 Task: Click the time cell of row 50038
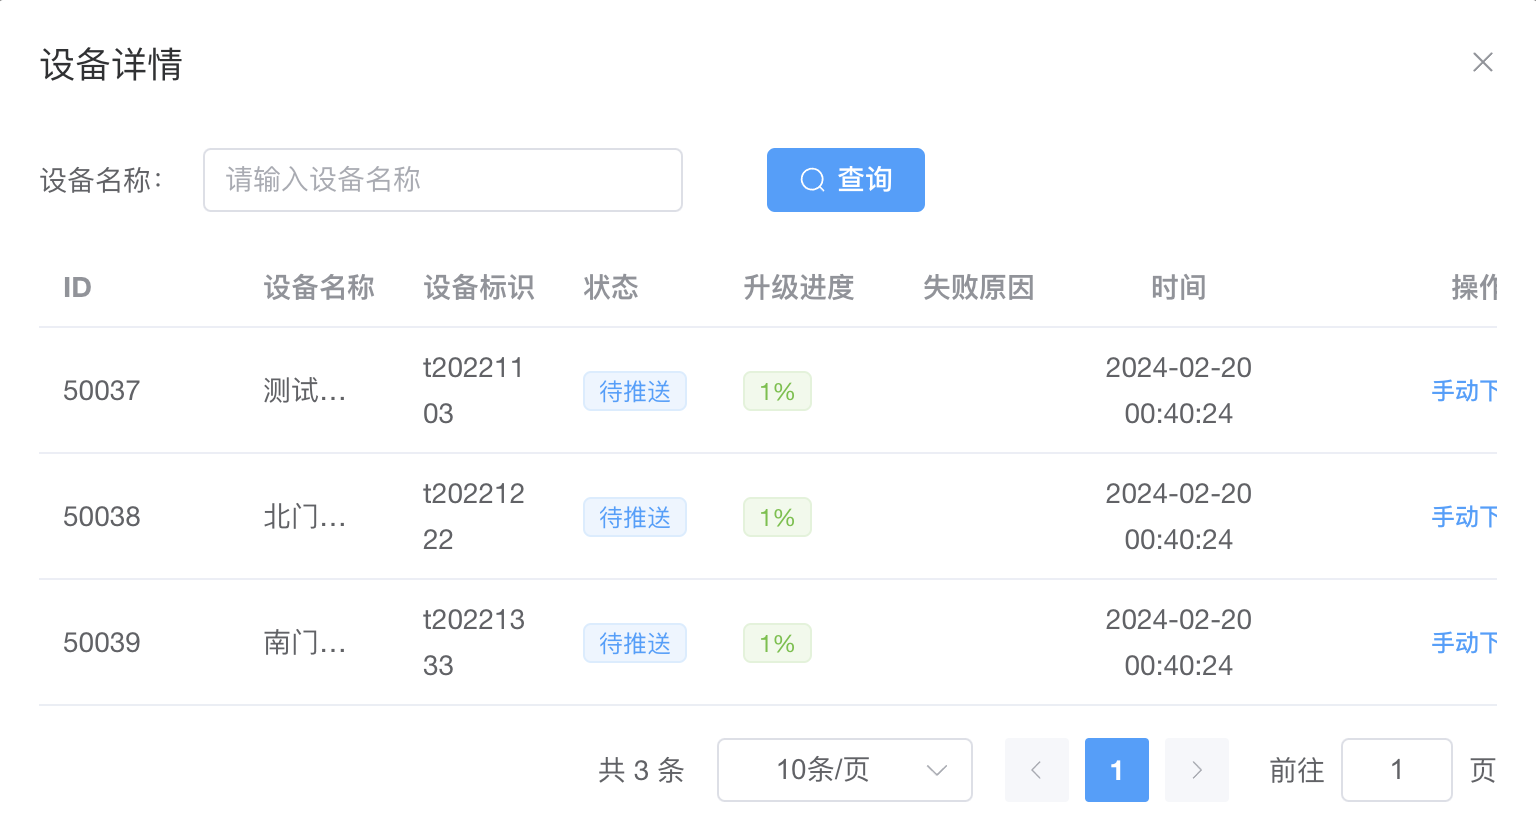tap(1179, 517)
